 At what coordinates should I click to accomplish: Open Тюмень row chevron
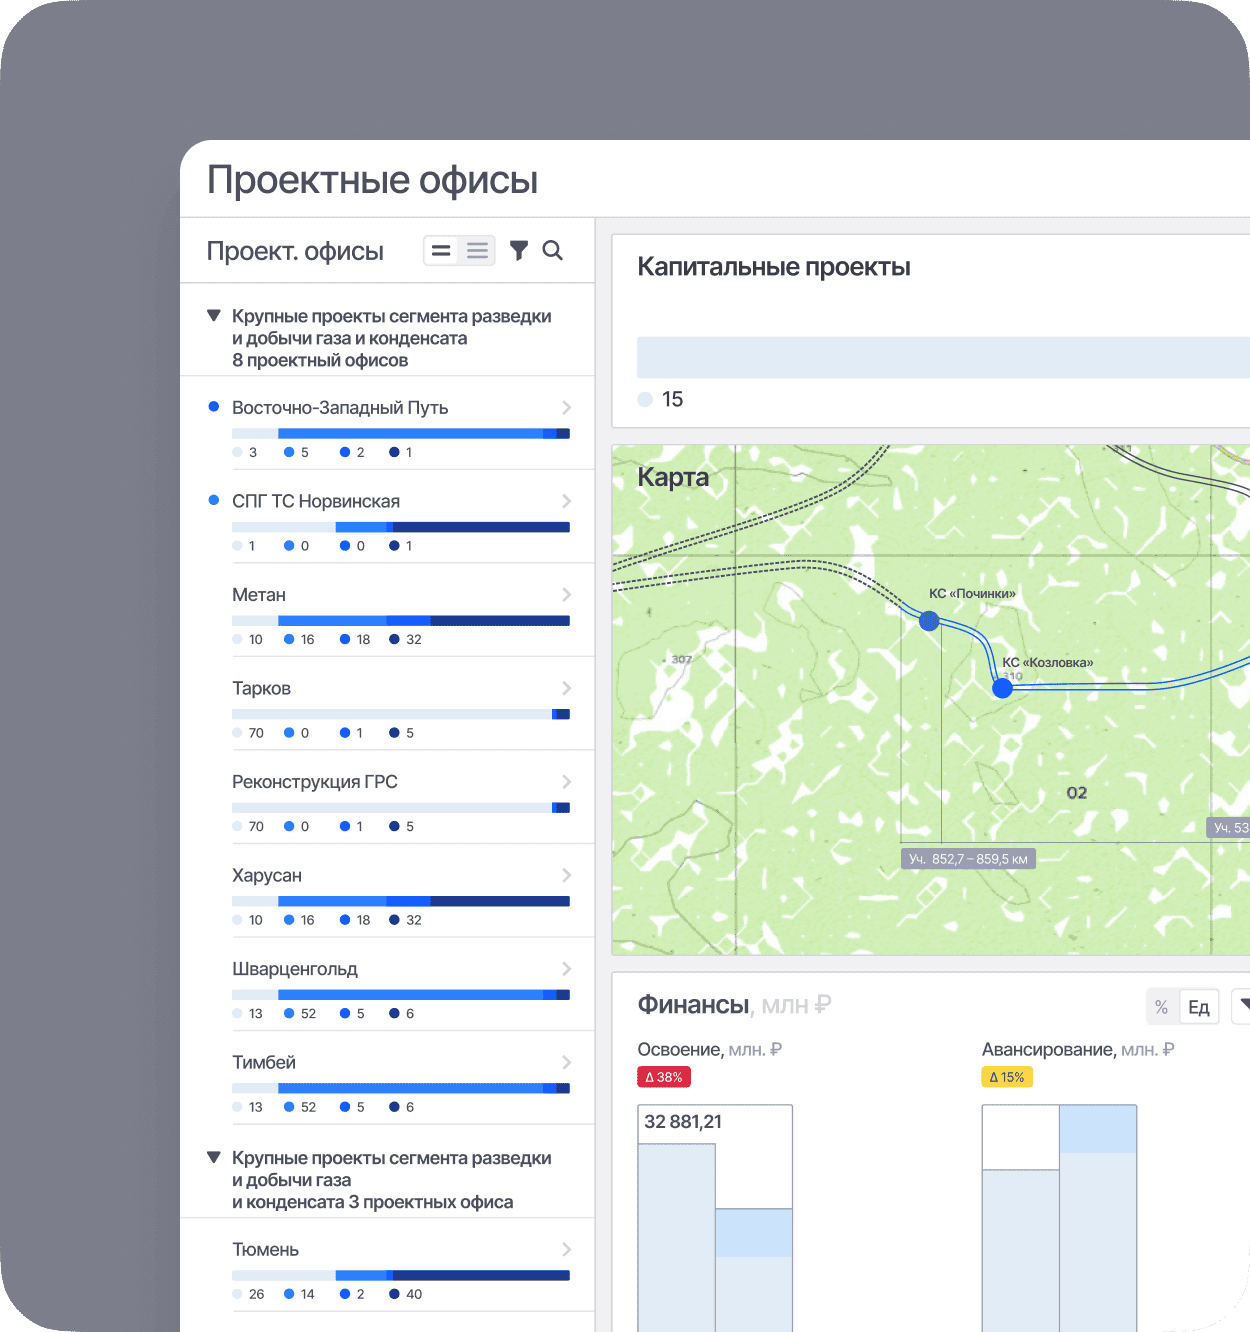tap(567, 1250)
